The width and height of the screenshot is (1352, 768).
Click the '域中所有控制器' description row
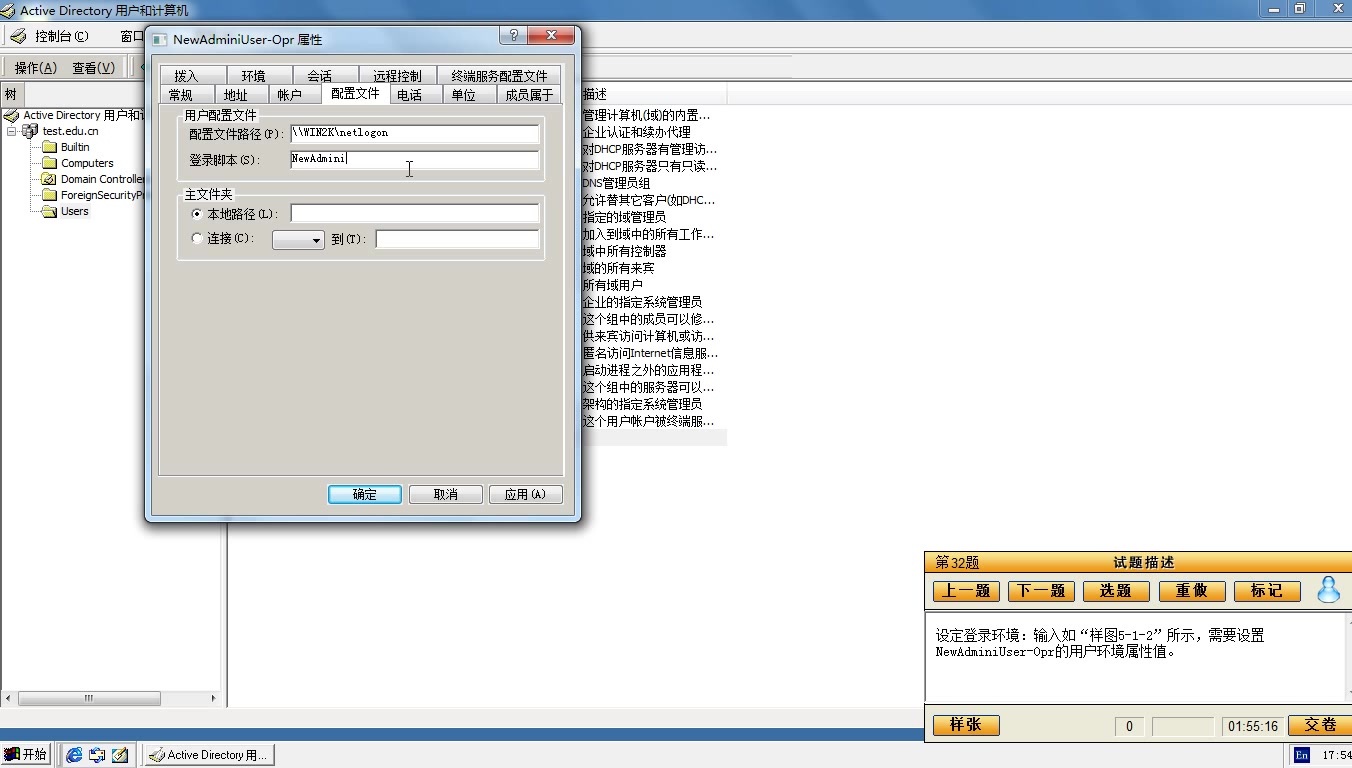coord(624,251)
